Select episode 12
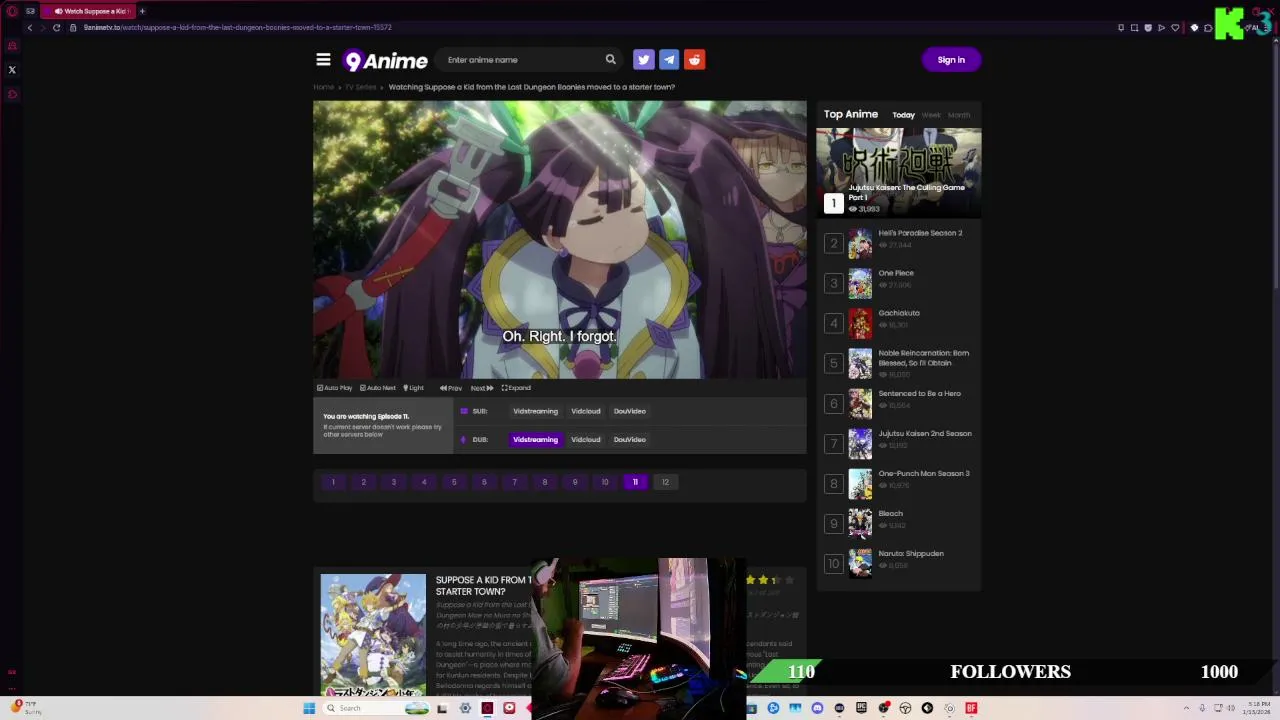 coord(665,482)
